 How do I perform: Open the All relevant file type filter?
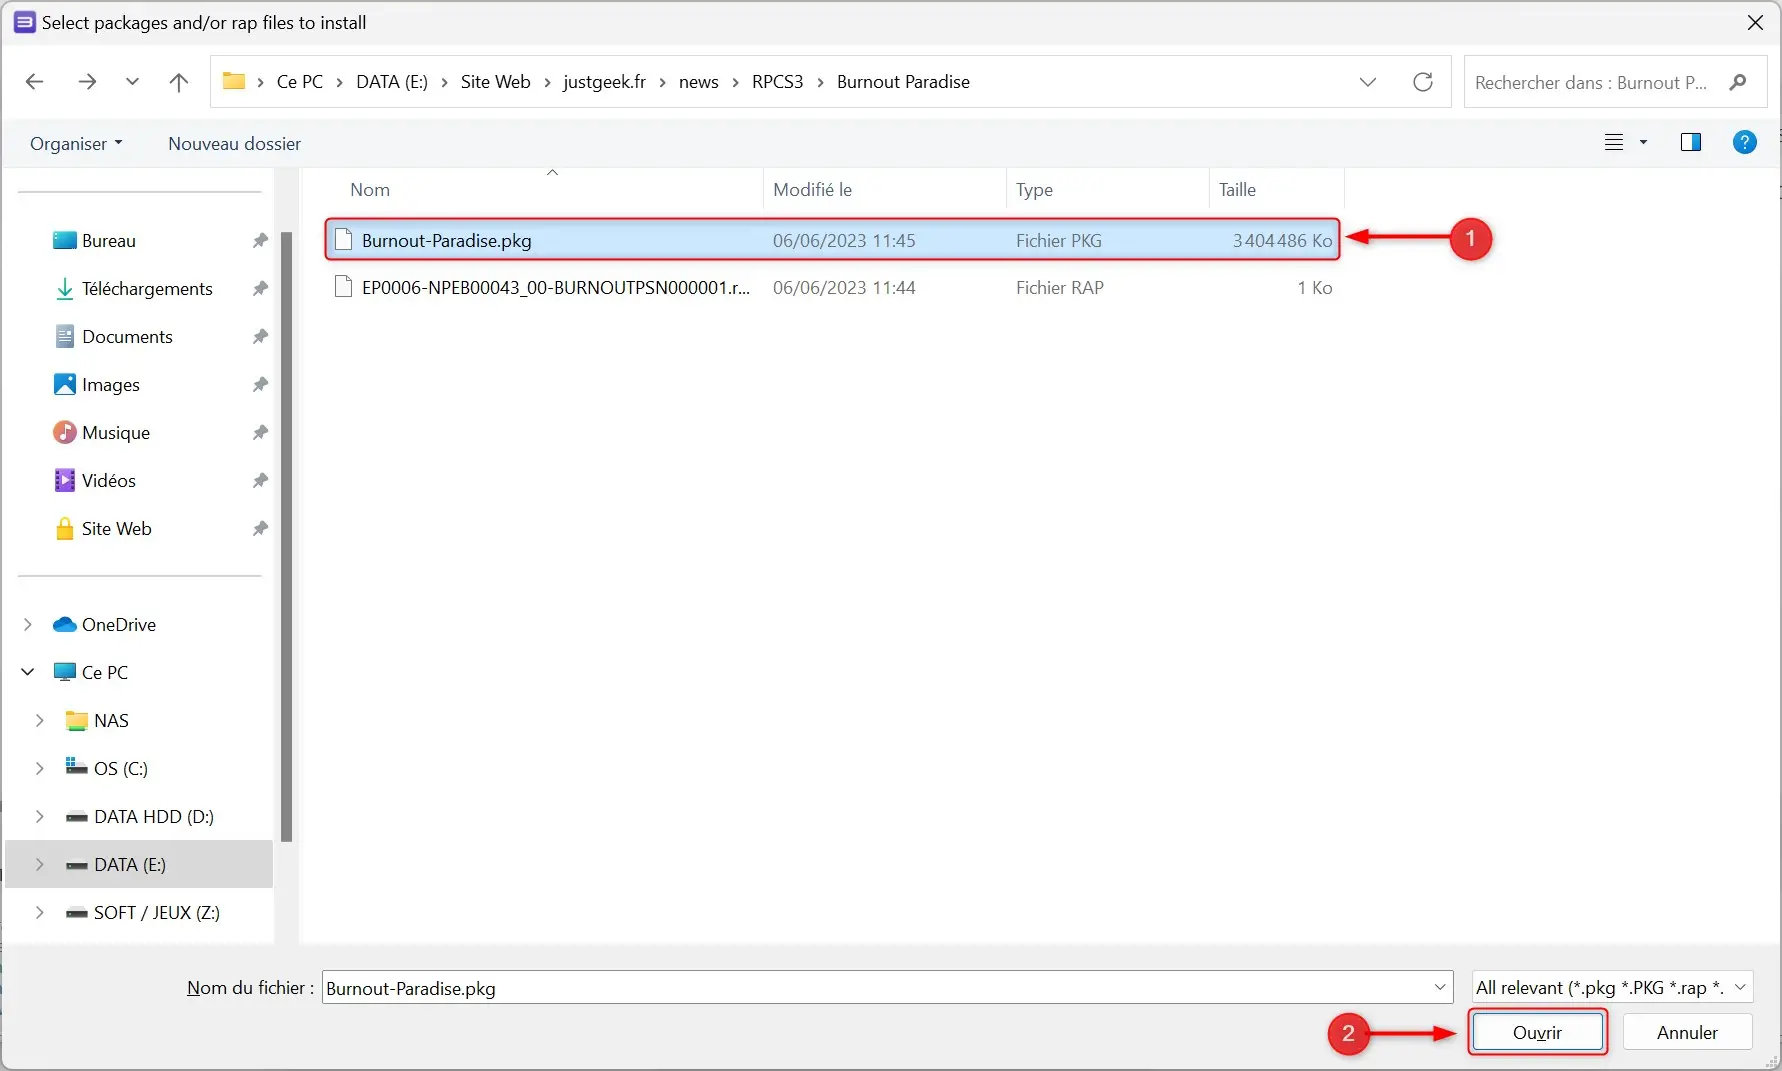[1613, 988]
